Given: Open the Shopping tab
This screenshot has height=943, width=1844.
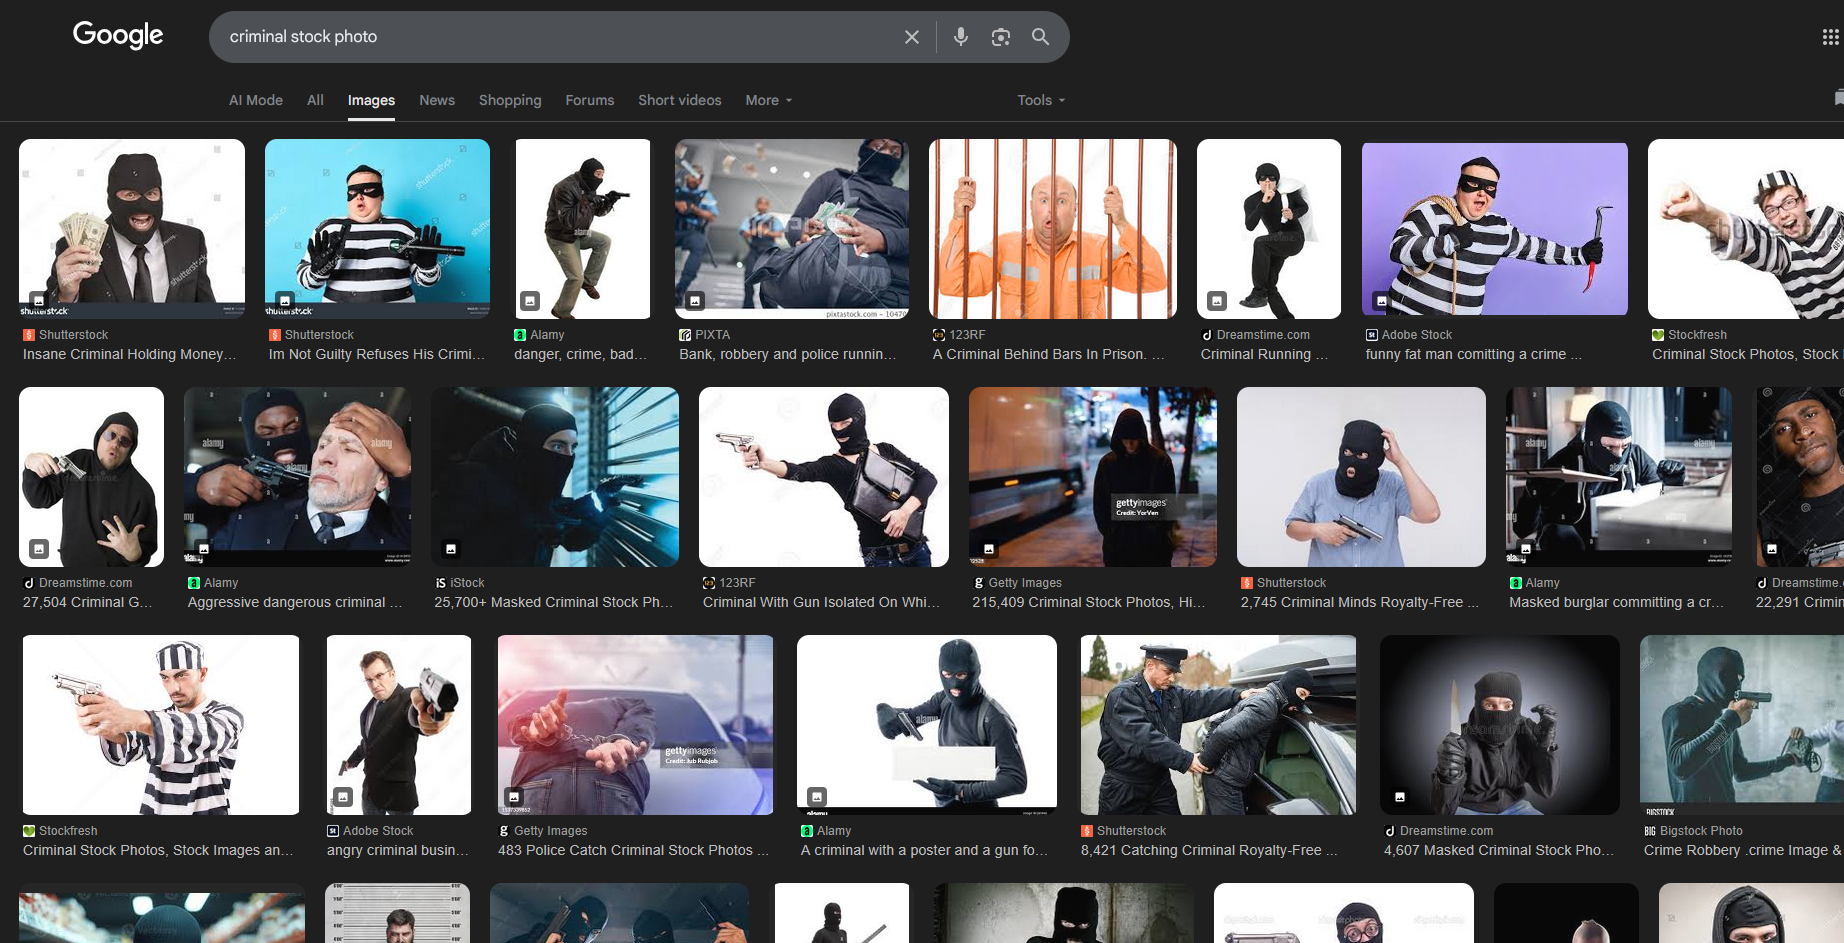Looking at the screenshot, I should click(510, 100).
